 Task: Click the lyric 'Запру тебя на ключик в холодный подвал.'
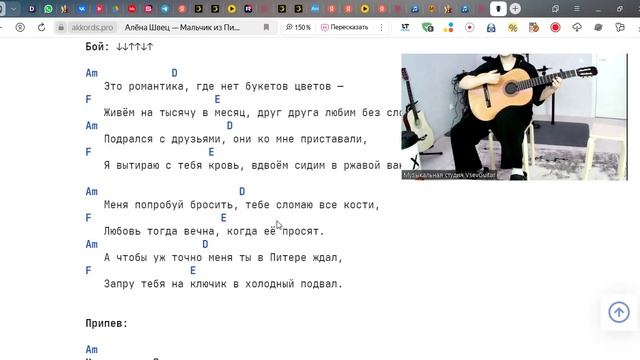click(223, 284)
